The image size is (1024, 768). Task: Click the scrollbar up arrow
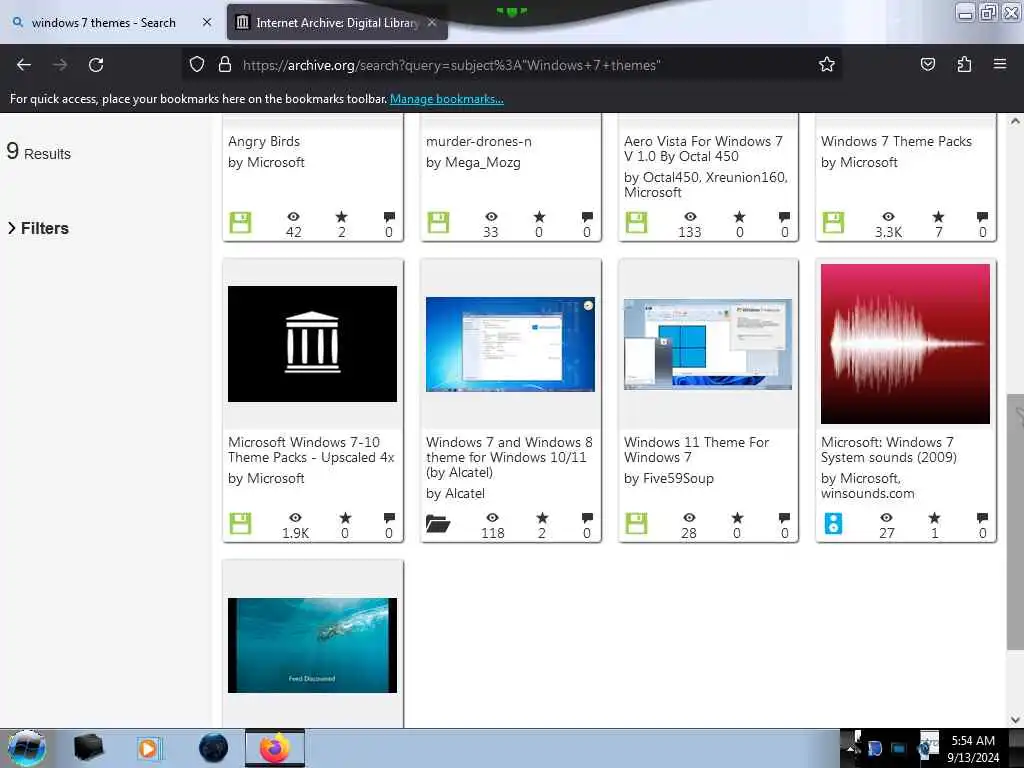click(x=1015, y=121)
